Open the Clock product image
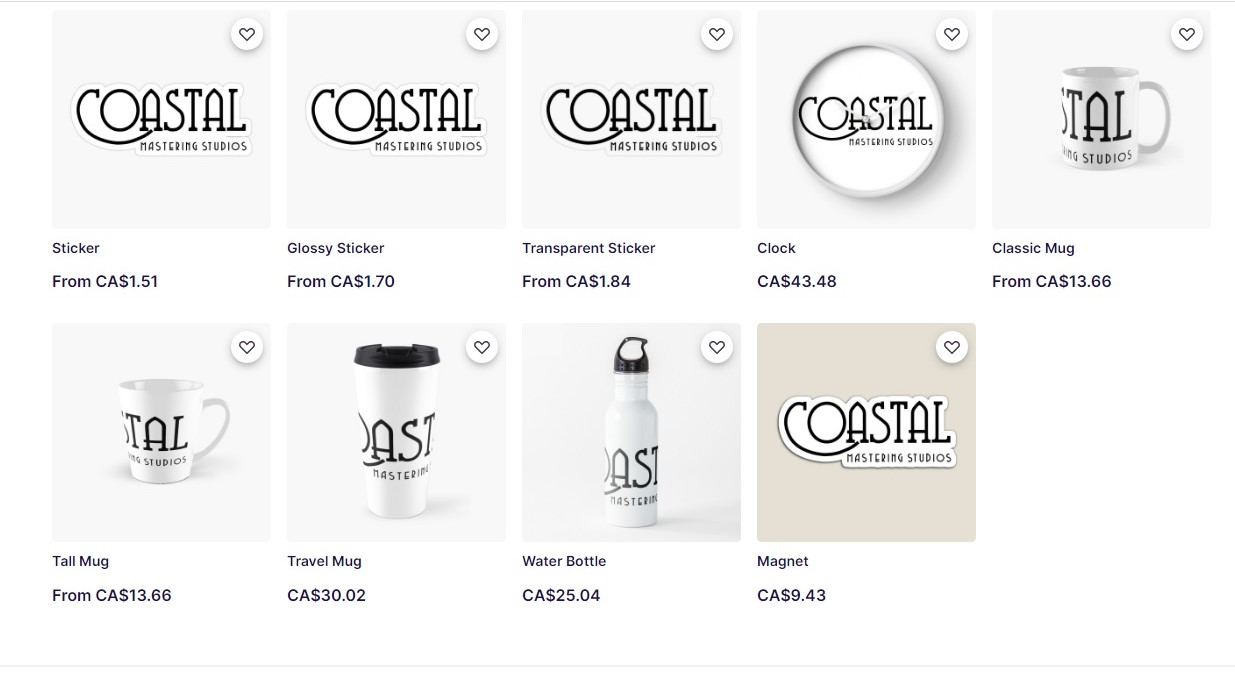Viewport: 1235px width, 680px height. 866,119
